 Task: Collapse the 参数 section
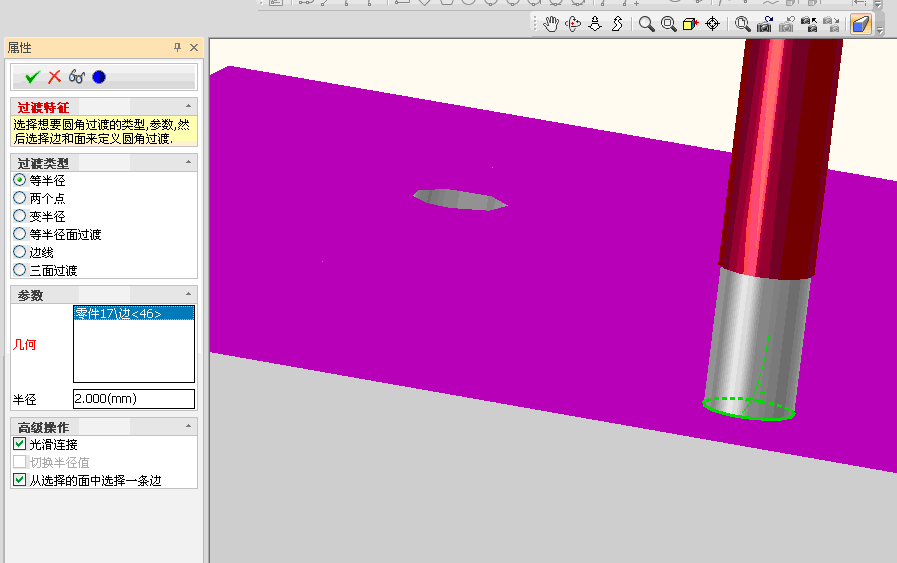click(188, 295)
